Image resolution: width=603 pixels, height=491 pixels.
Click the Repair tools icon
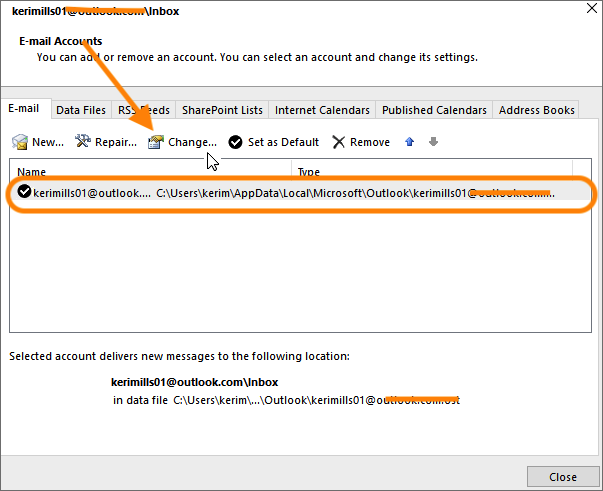[x=83, y=141]
